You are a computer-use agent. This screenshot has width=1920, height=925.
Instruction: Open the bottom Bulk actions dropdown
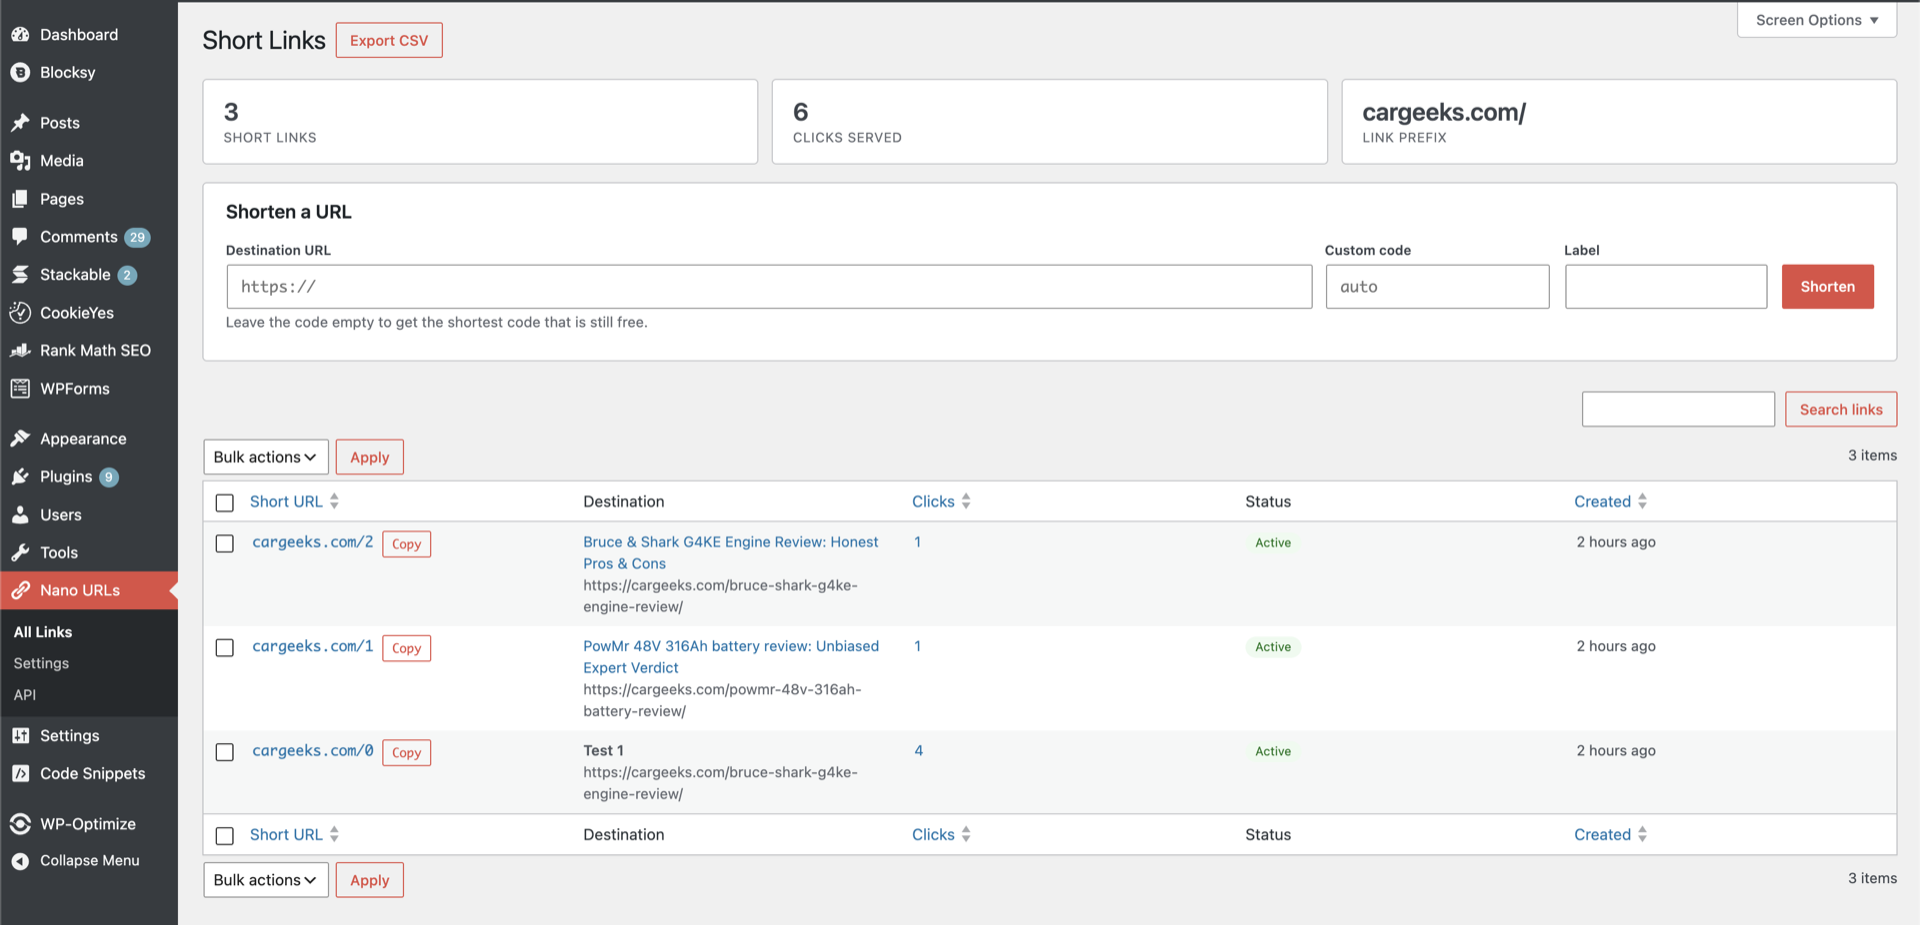tap(266, 880)
